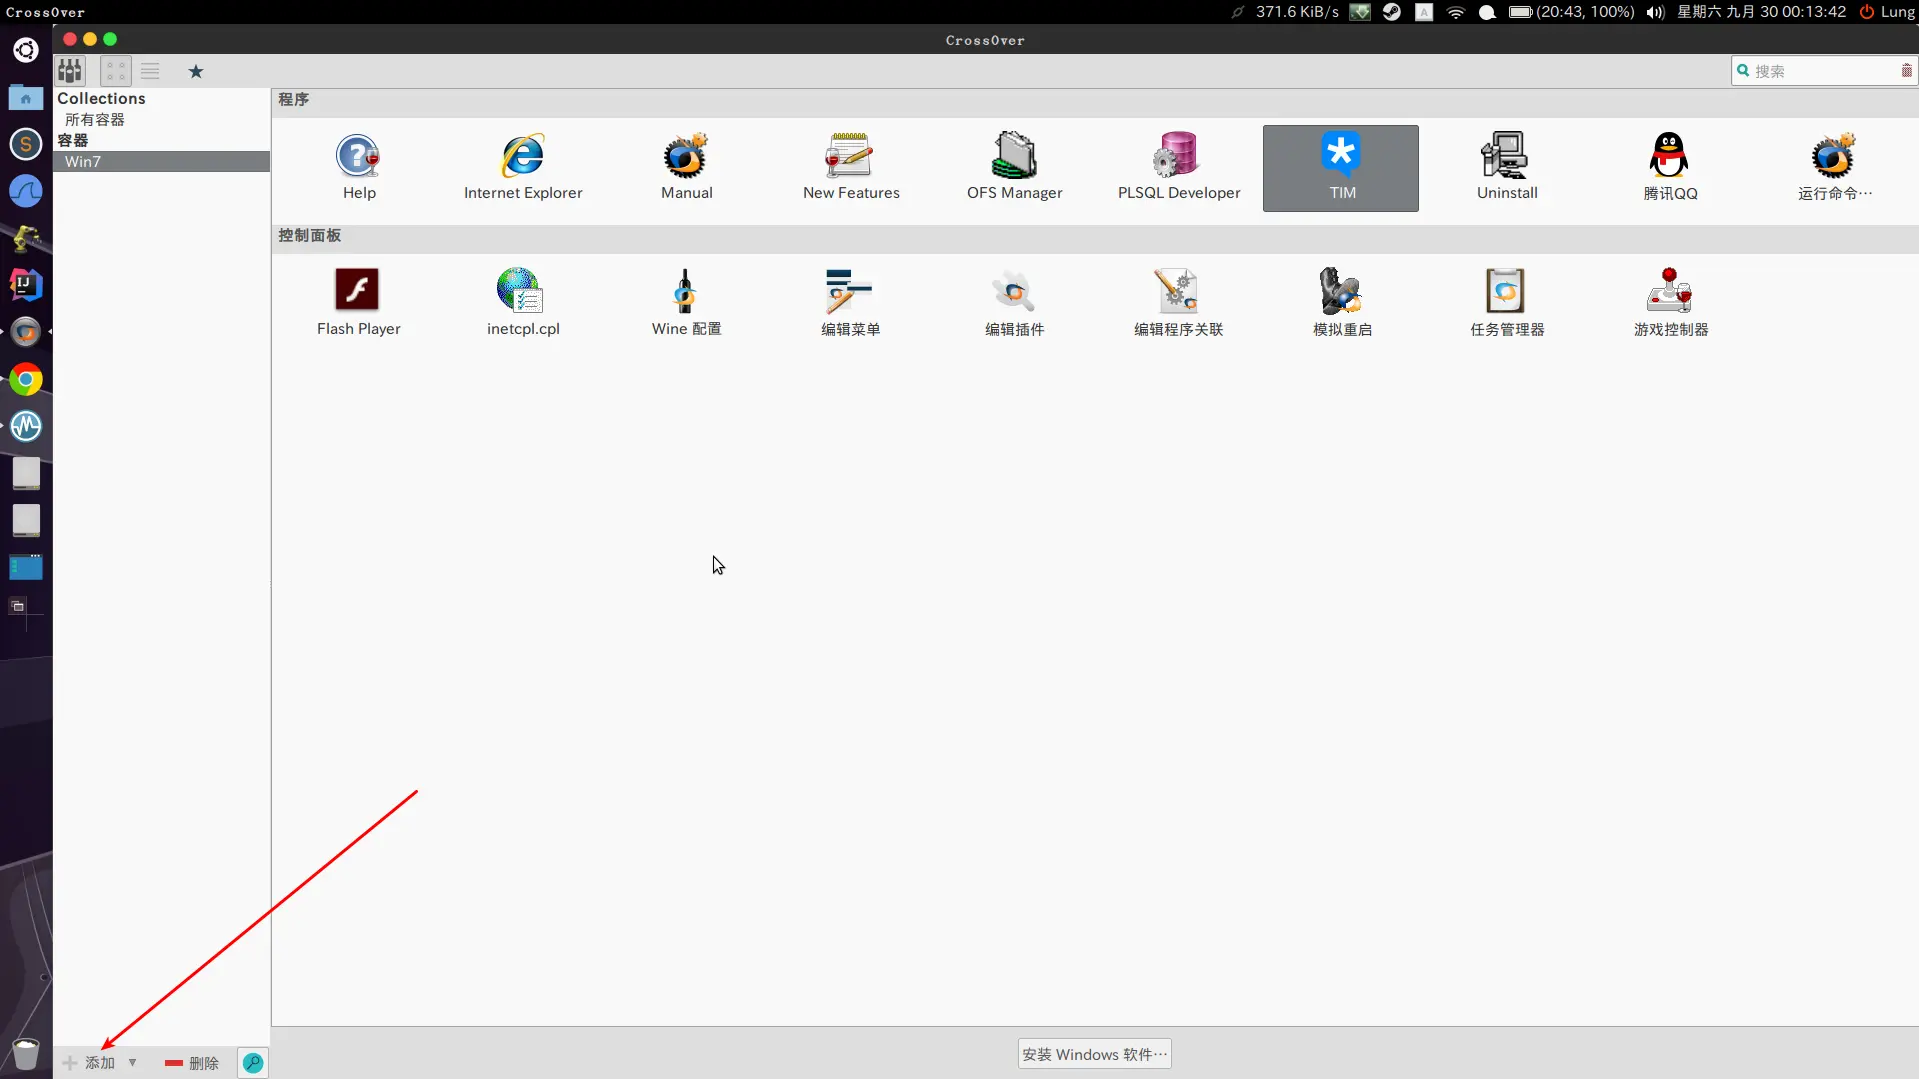Open the home folder from launcher
Image resolution: width=1919 pixels, height=1079 pixels.
(26, 97)
